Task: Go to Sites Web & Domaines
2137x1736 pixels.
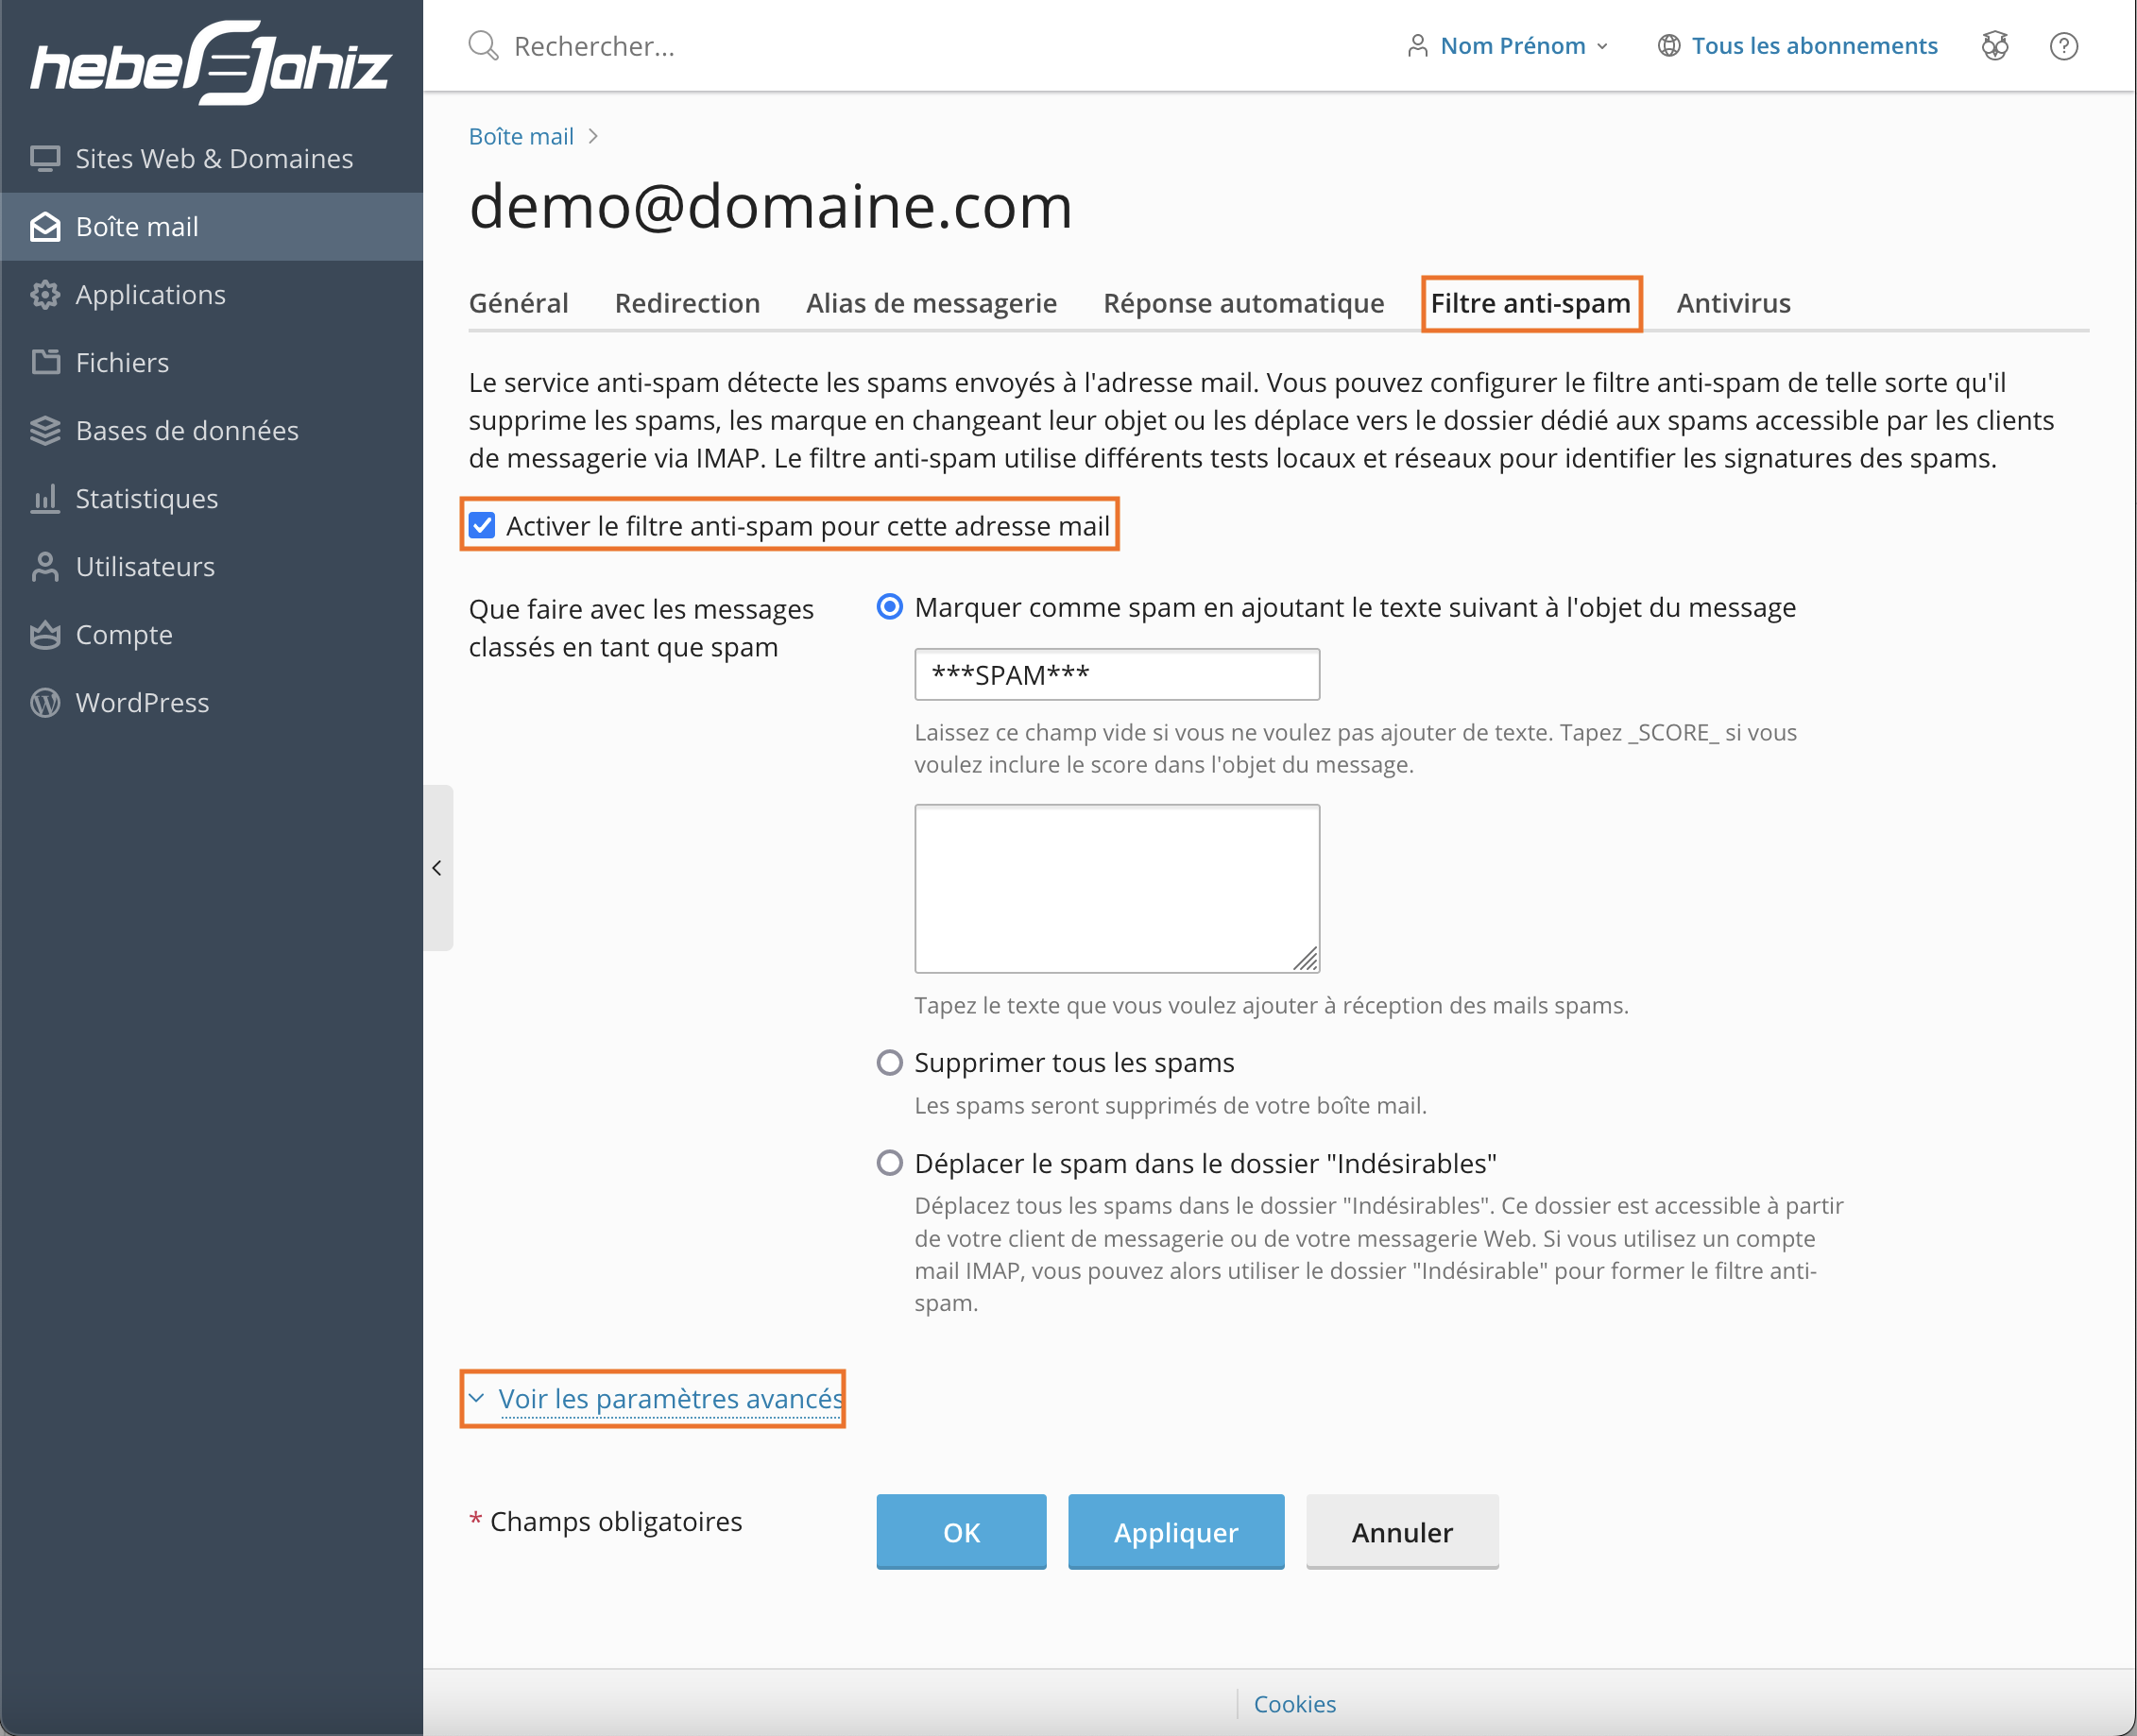Action: [211, 158]
